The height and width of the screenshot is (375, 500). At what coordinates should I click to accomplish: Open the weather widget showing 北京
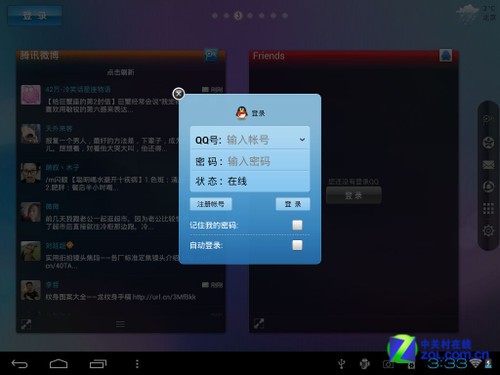[x=476, y=13]
